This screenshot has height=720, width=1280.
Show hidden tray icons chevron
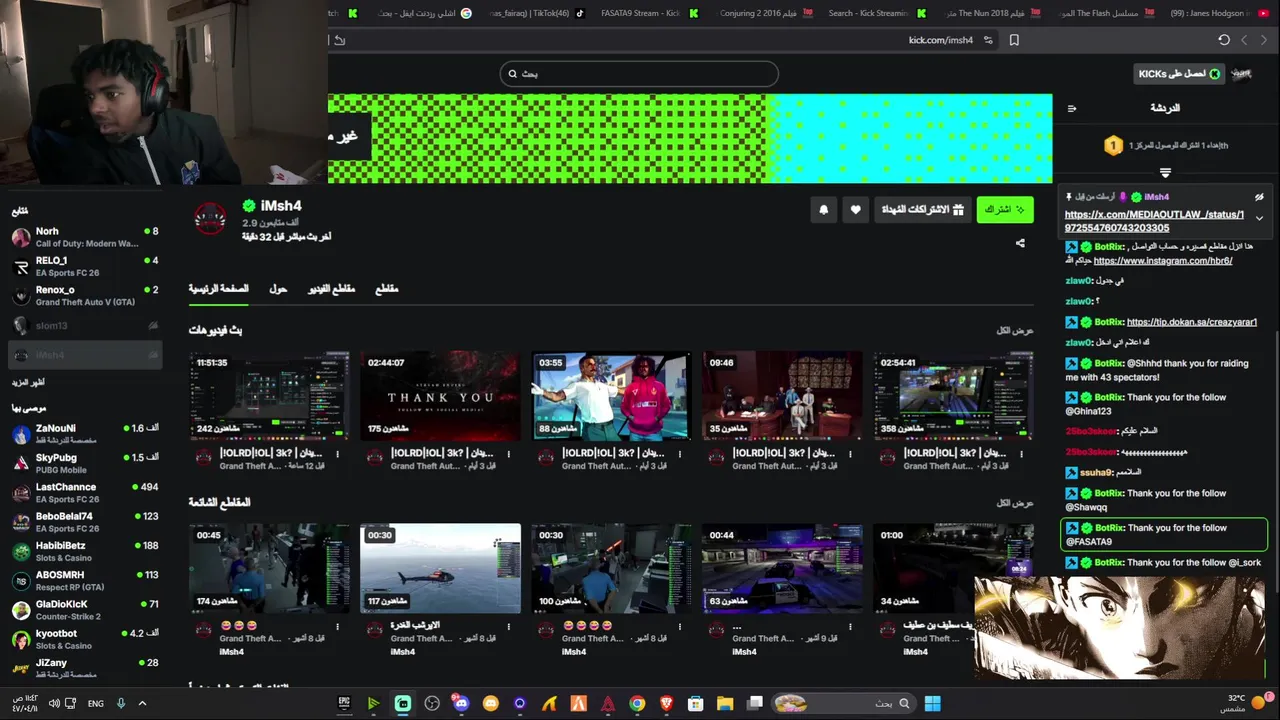[142, 703]
